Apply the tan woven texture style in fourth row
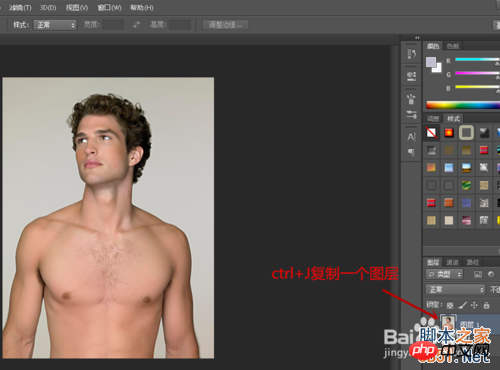Image resolution: width=500 pixels, height=370 pixels. pos(484,185)
